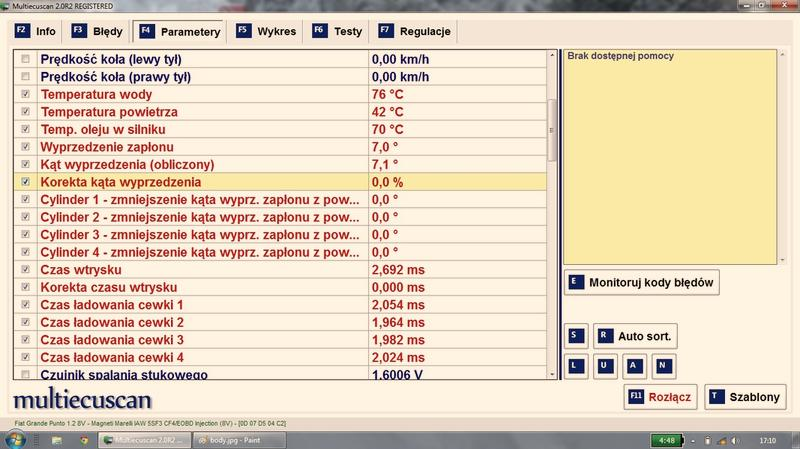The image size is (800, 449).
Task: Click the Multiecuscan taskbar button
Action: [x=145, y=440]
